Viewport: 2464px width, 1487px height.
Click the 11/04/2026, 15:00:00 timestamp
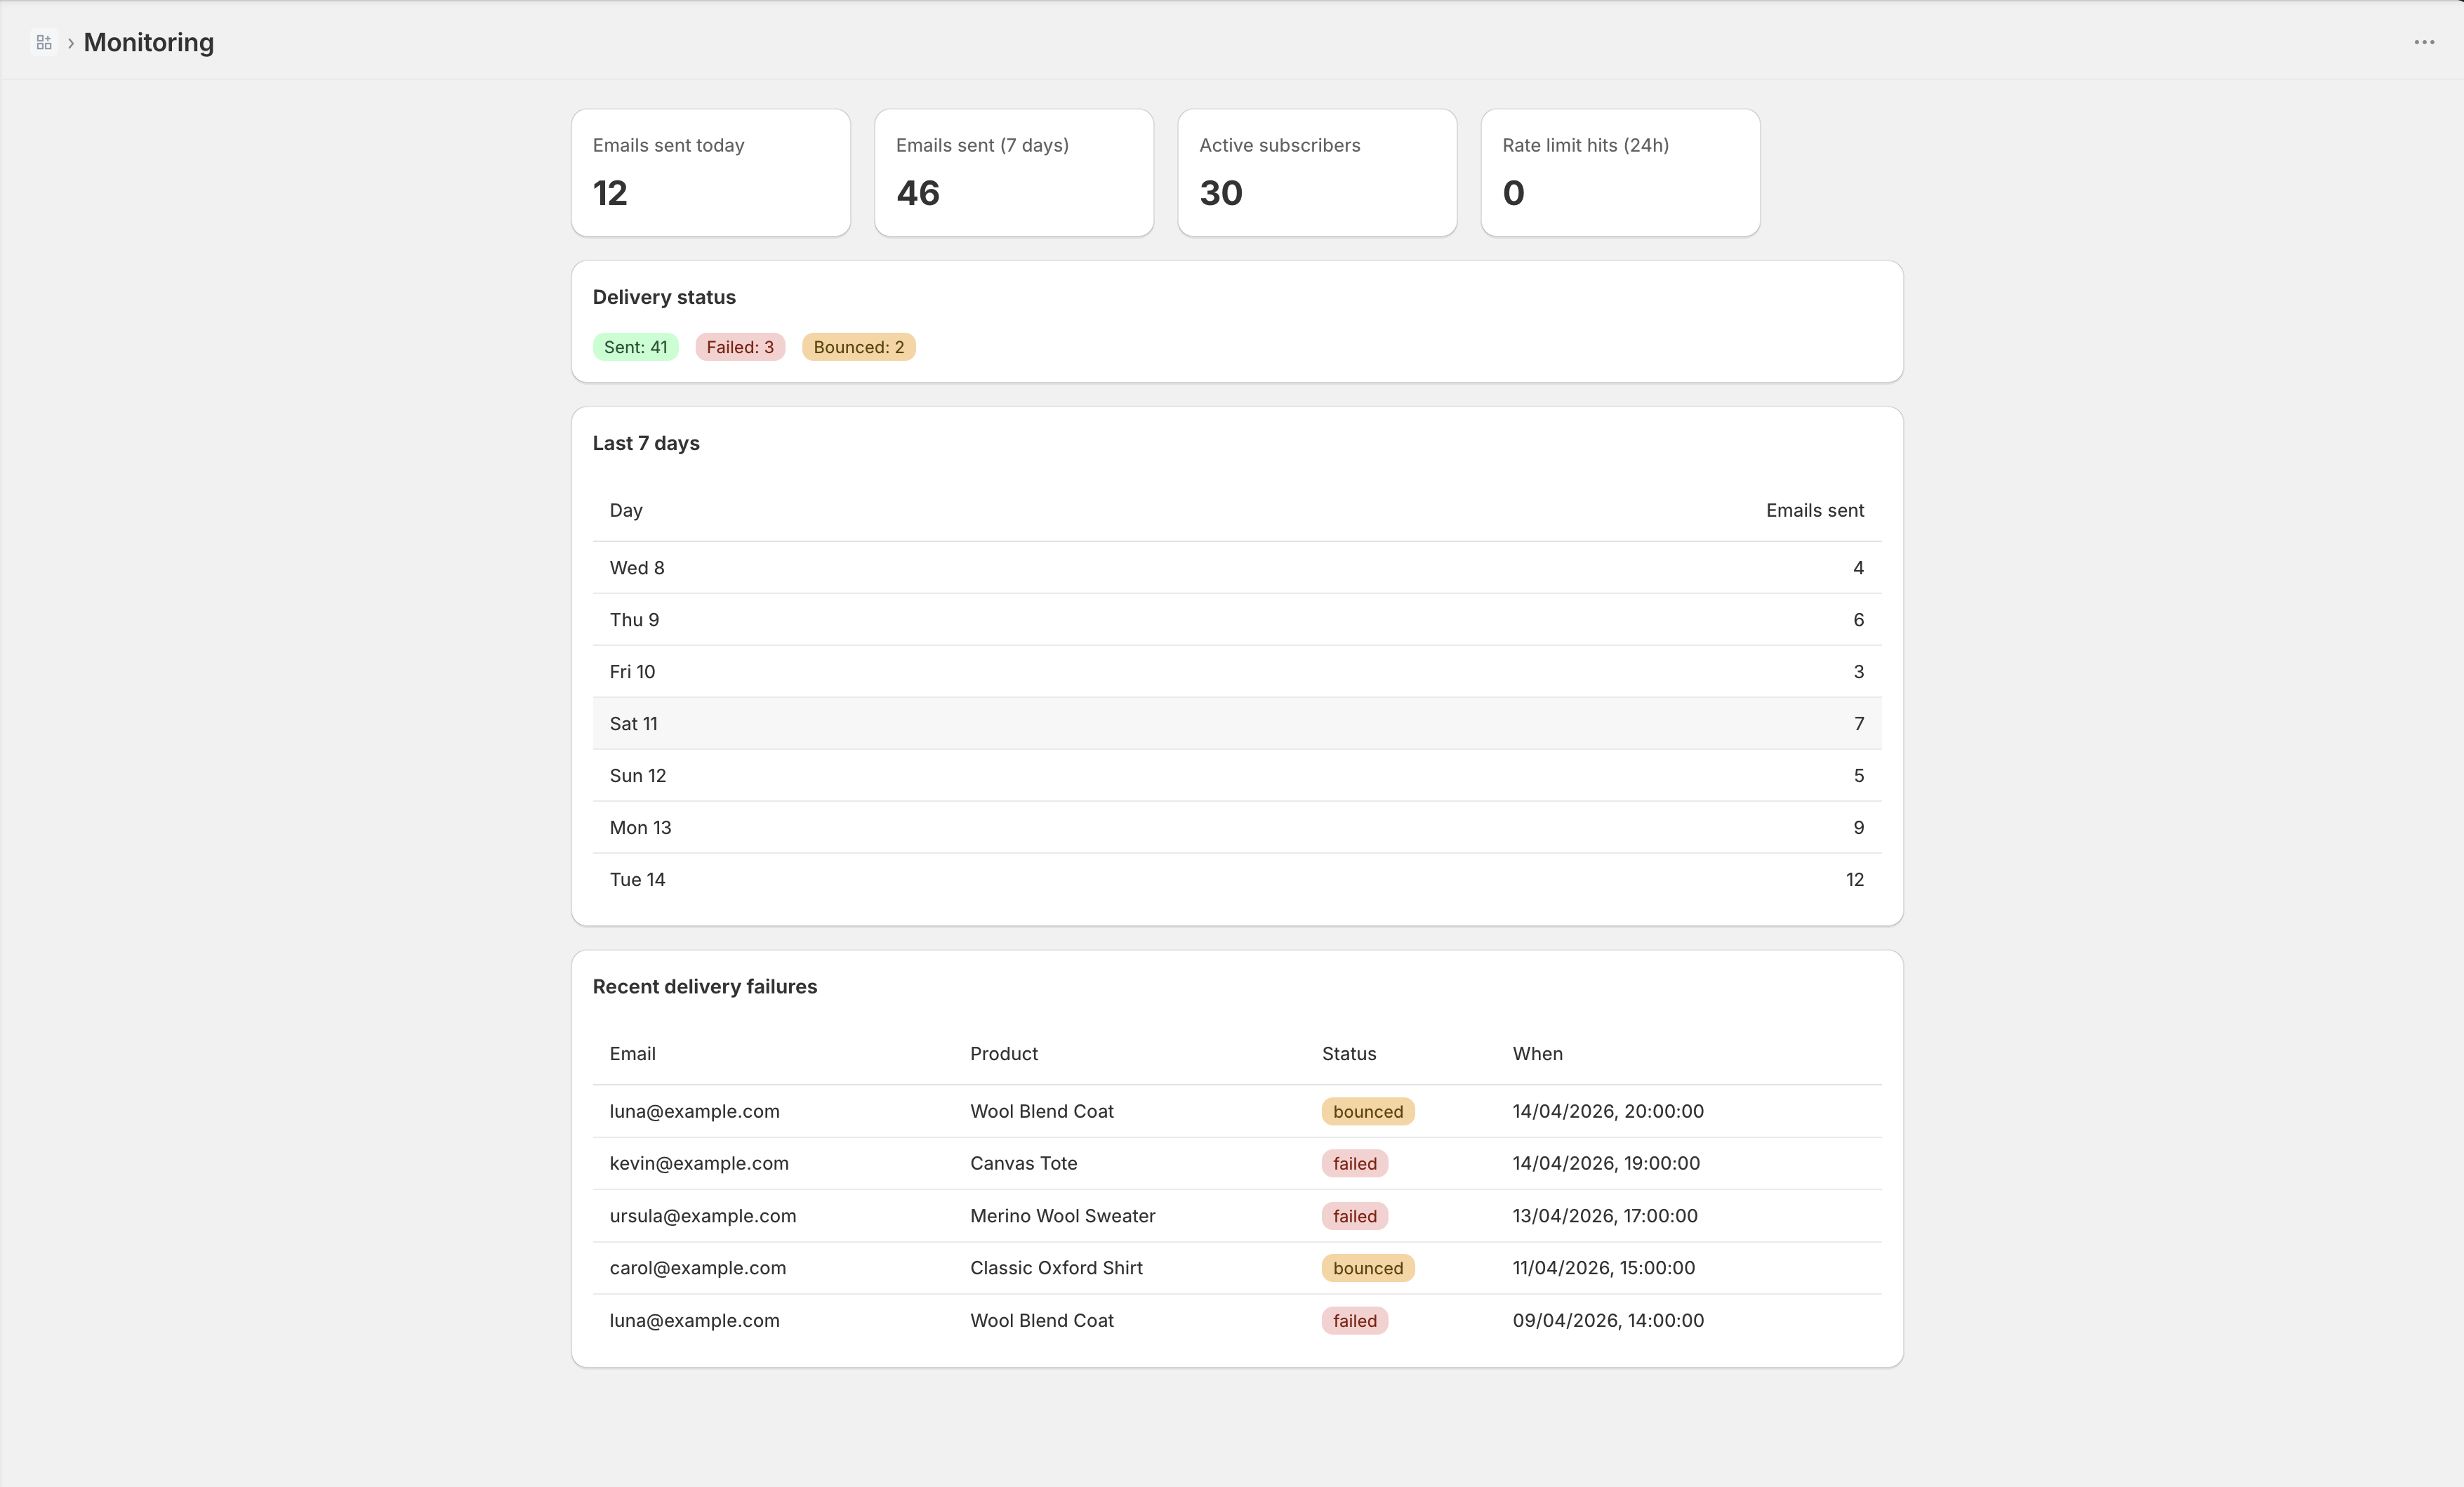1604,1268
